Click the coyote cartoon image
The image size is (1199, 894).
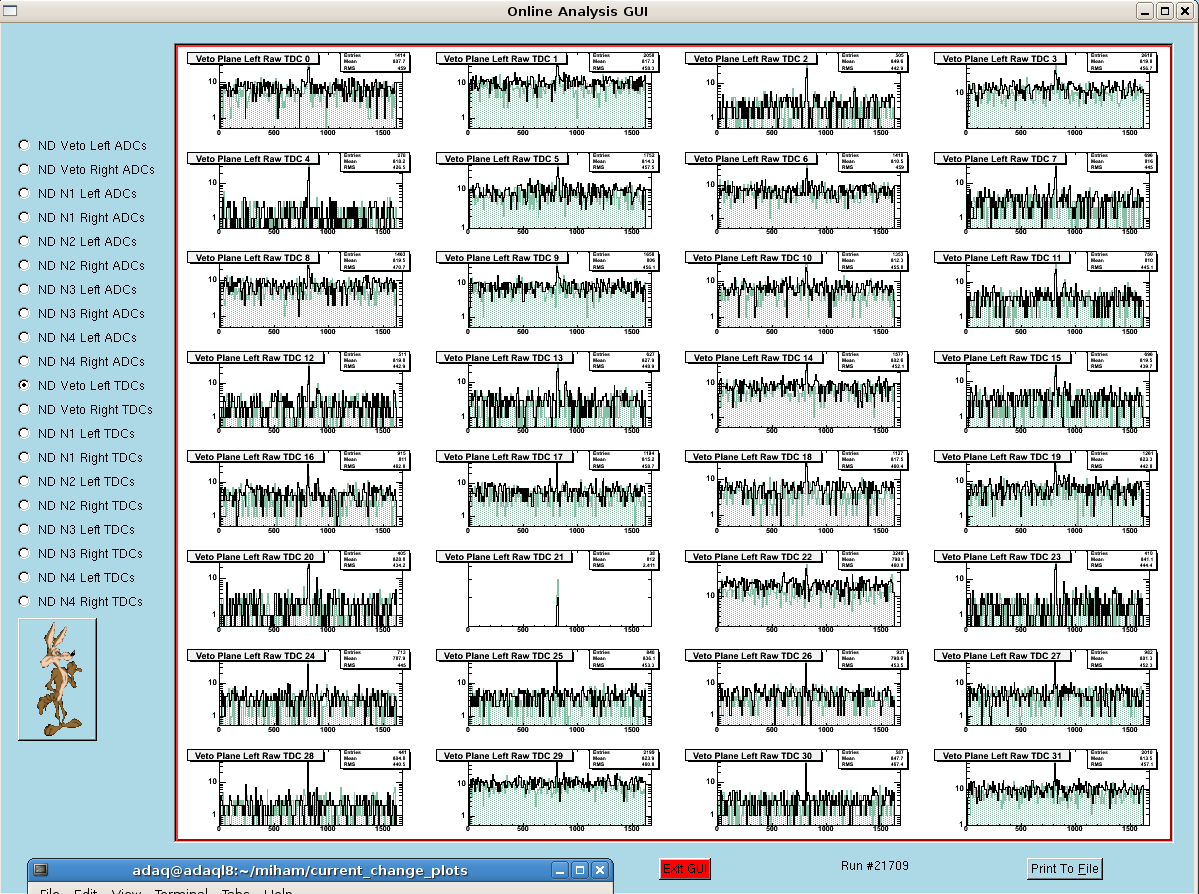pyautogui.click(x=57, y=679)
